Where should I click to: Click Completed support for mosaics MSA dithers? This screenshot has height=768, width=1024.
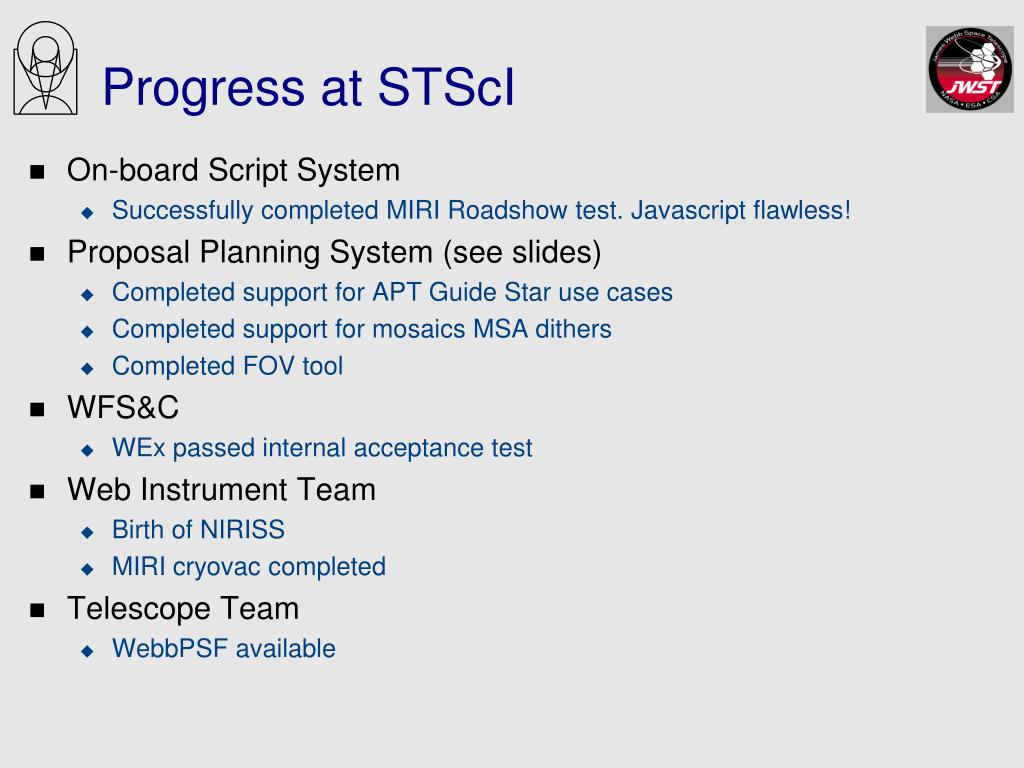tap(362, 329)
